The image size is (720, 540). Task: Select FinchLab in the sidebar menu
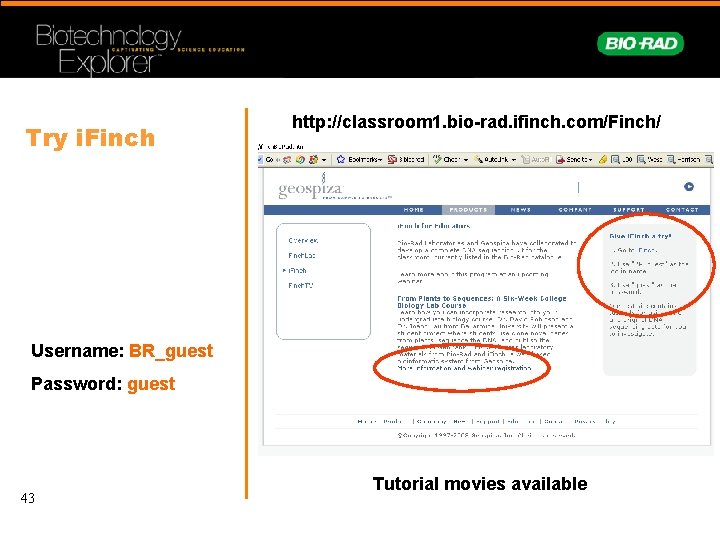pos(302,255)
